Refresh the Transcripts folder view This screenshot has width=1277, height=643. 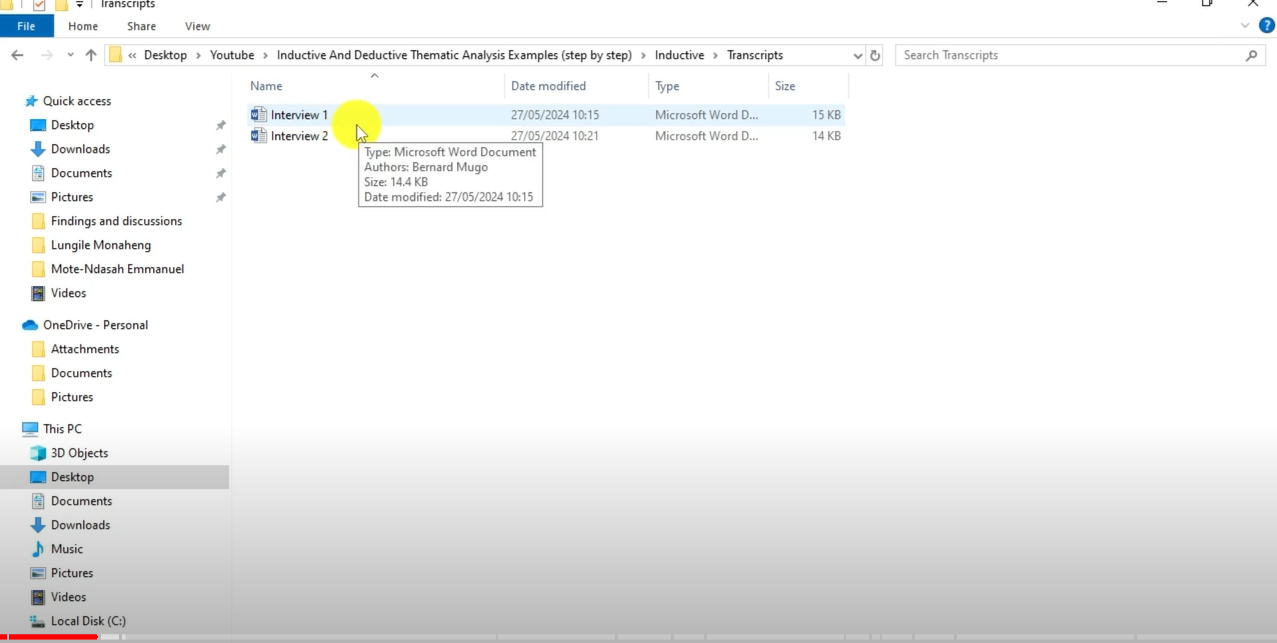(x=875, y=55)
